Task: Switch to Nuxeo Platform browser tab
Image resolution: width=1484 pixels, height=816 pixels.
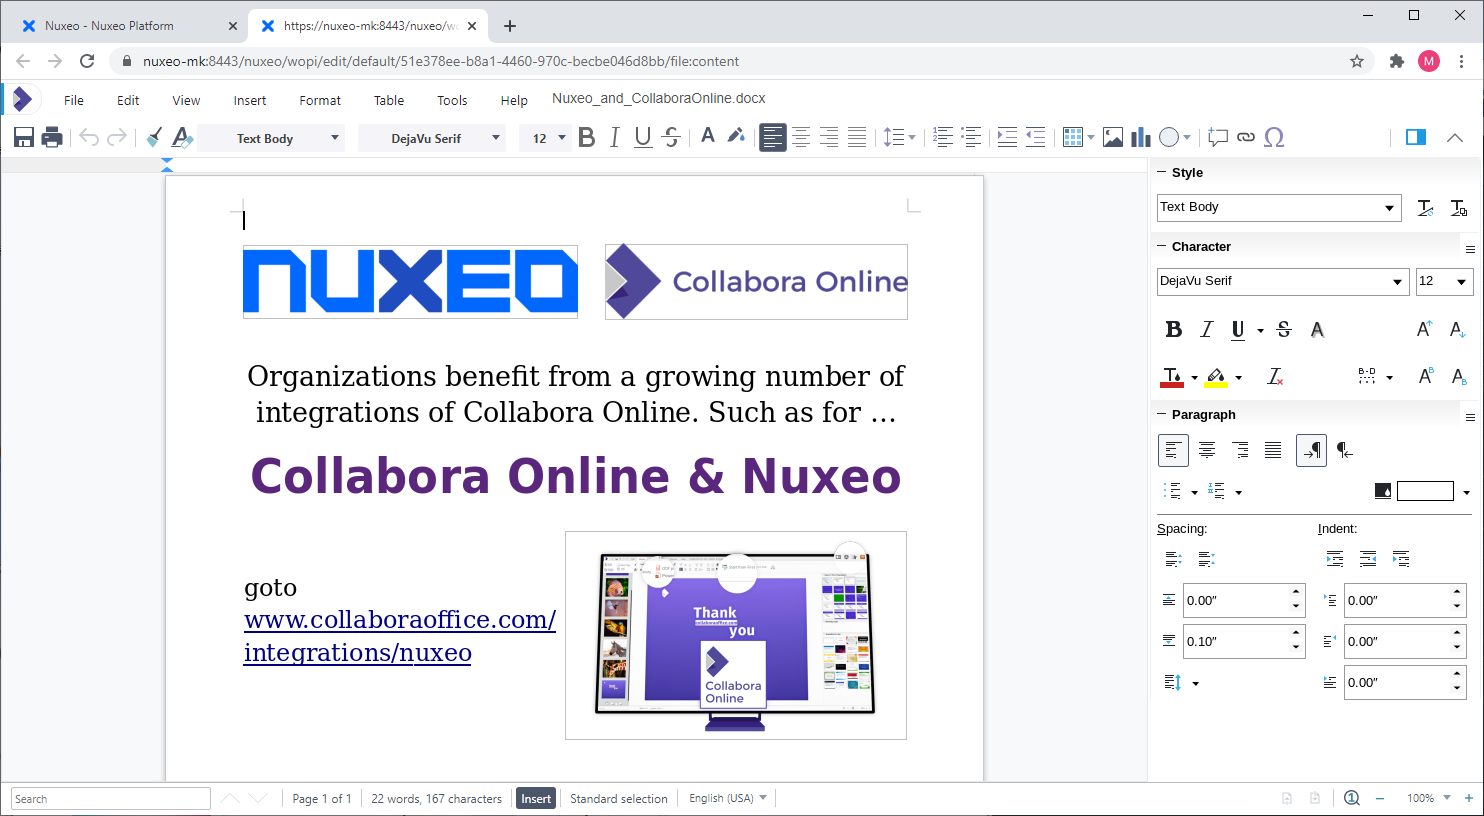Action: 124,26
